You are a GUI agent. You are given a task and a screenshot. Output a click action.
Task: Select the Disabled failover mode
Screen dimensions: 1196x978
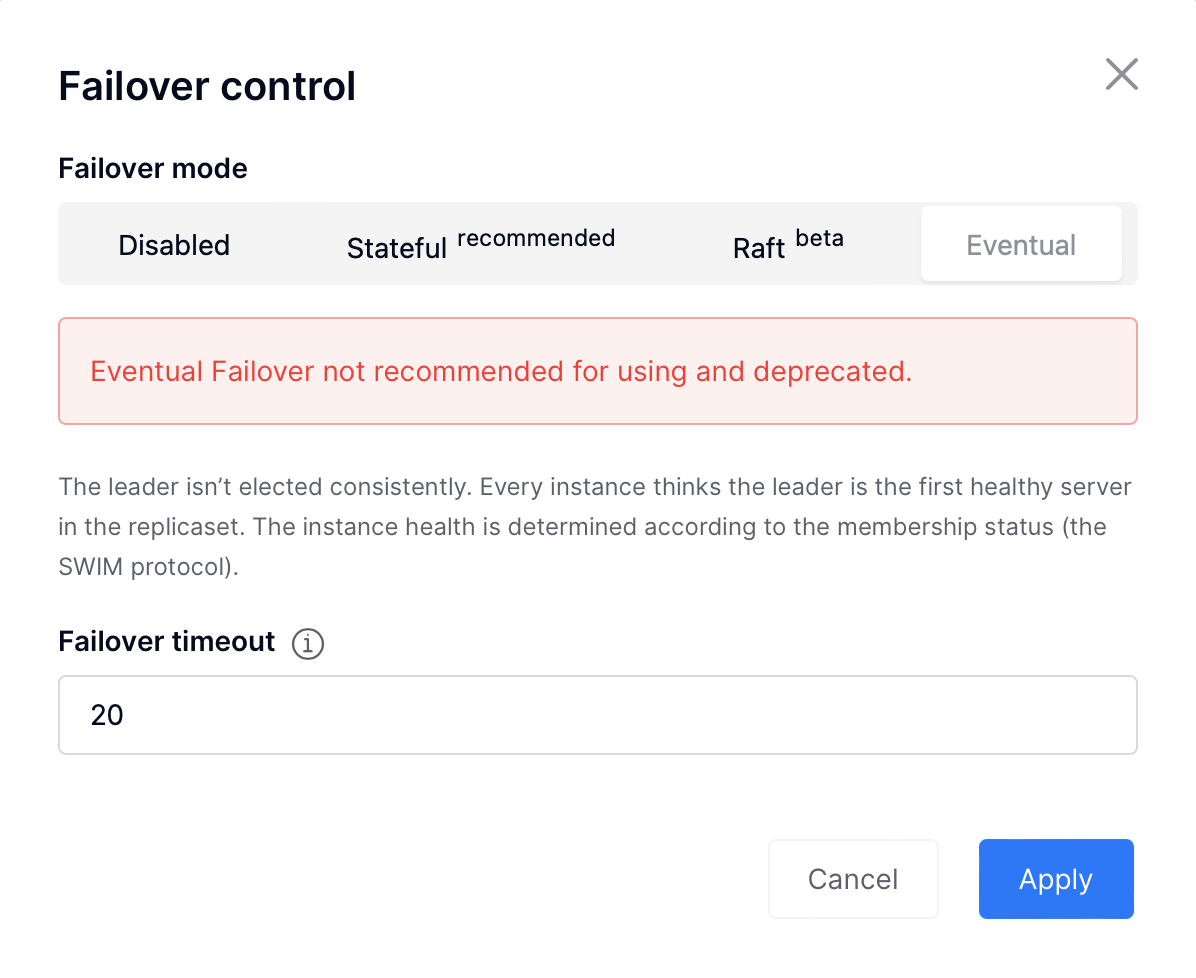click(174, 245)
